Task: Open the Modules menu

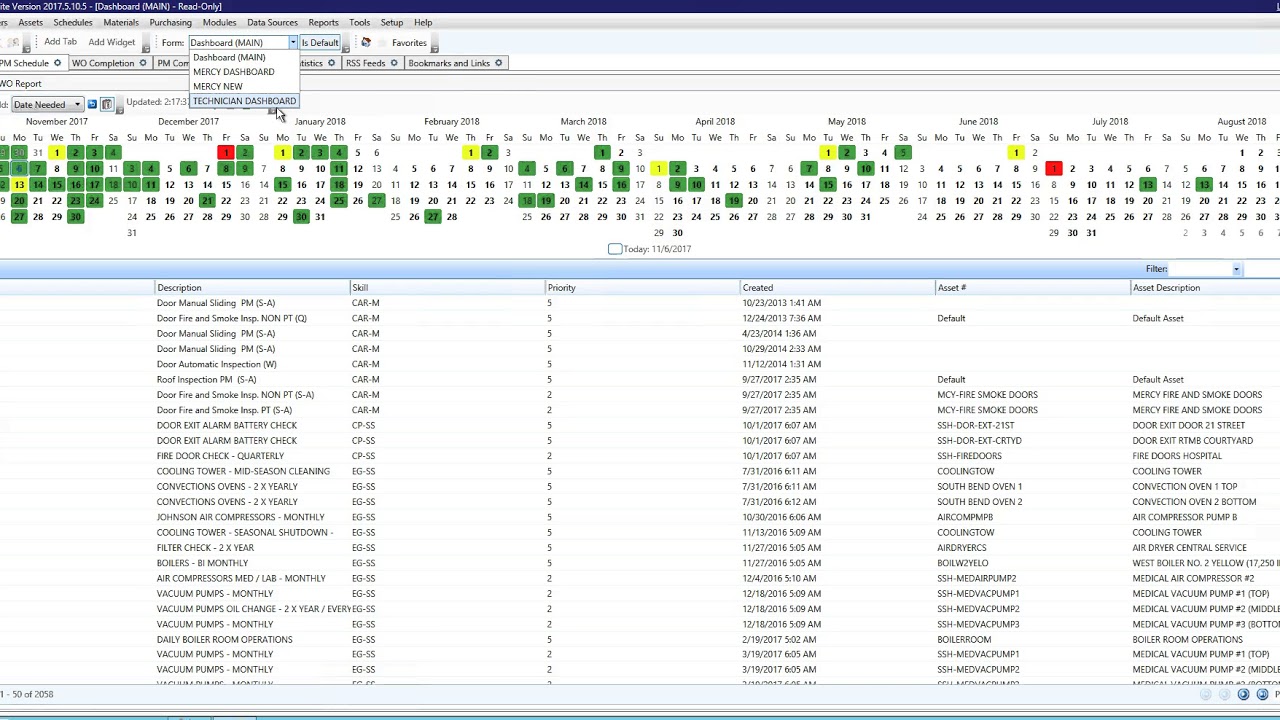Action: (x=219, y=22)
